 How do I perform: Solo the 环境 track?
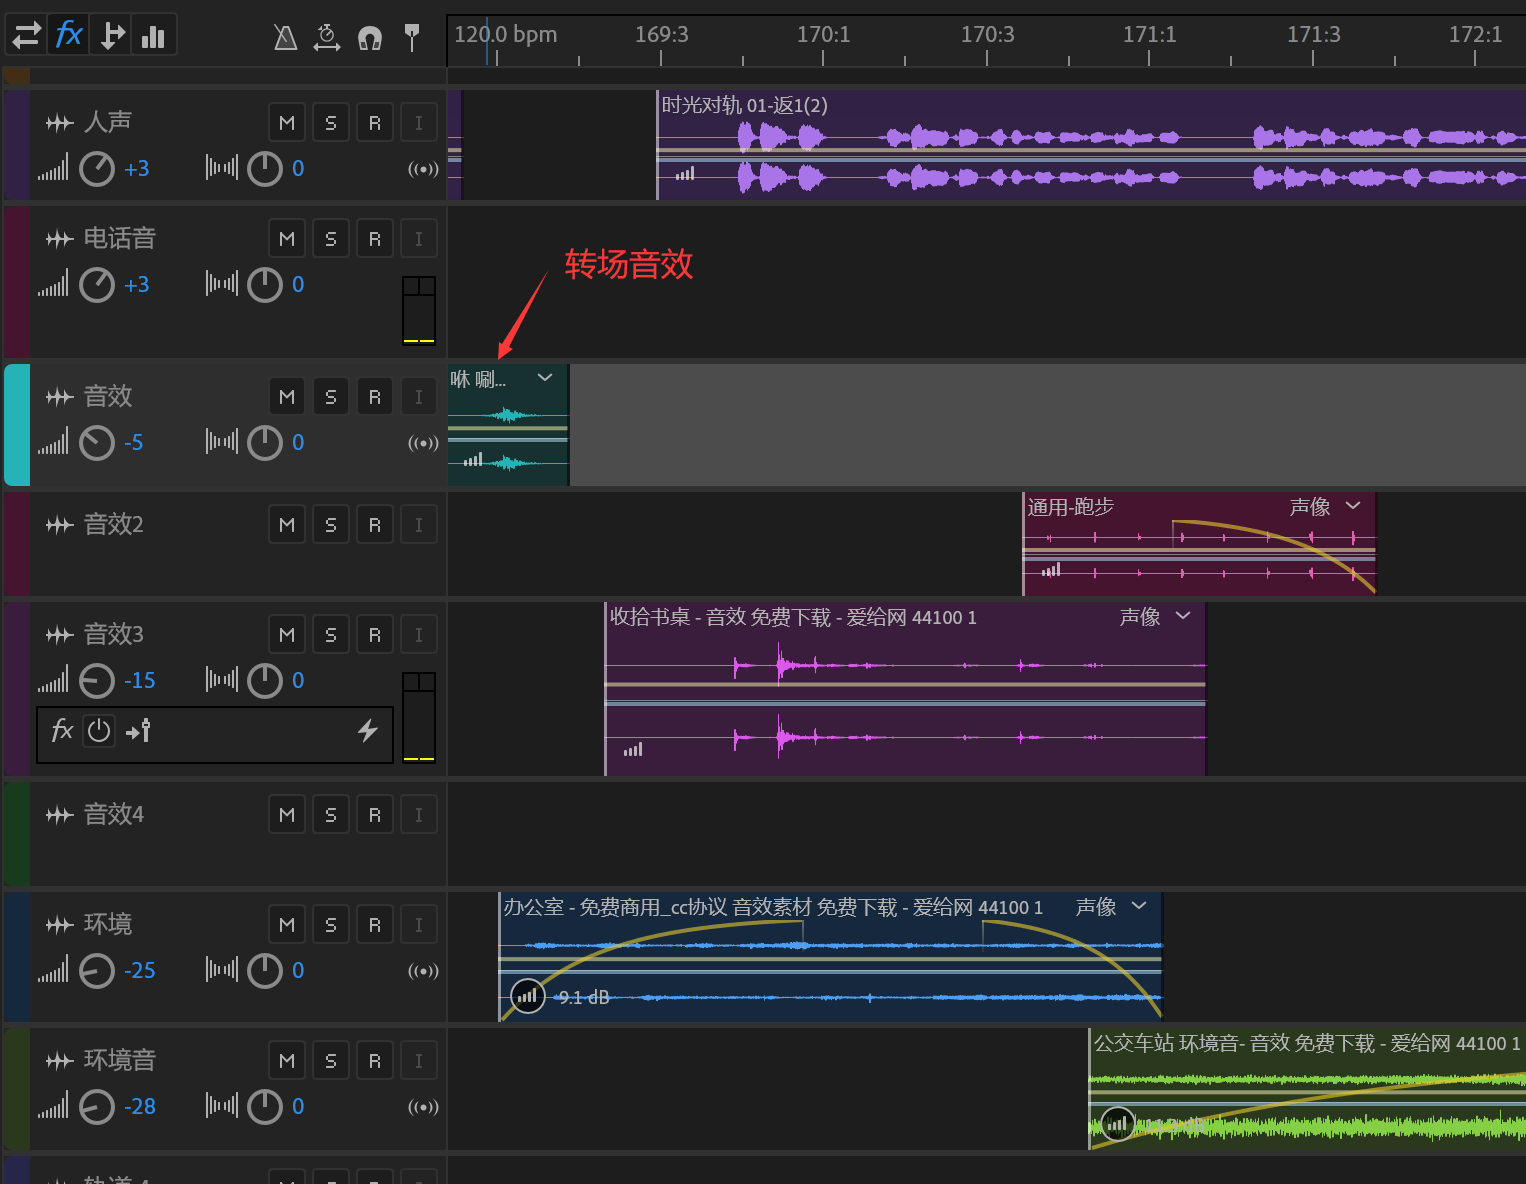pyautogui.click(x=331, y=925)
